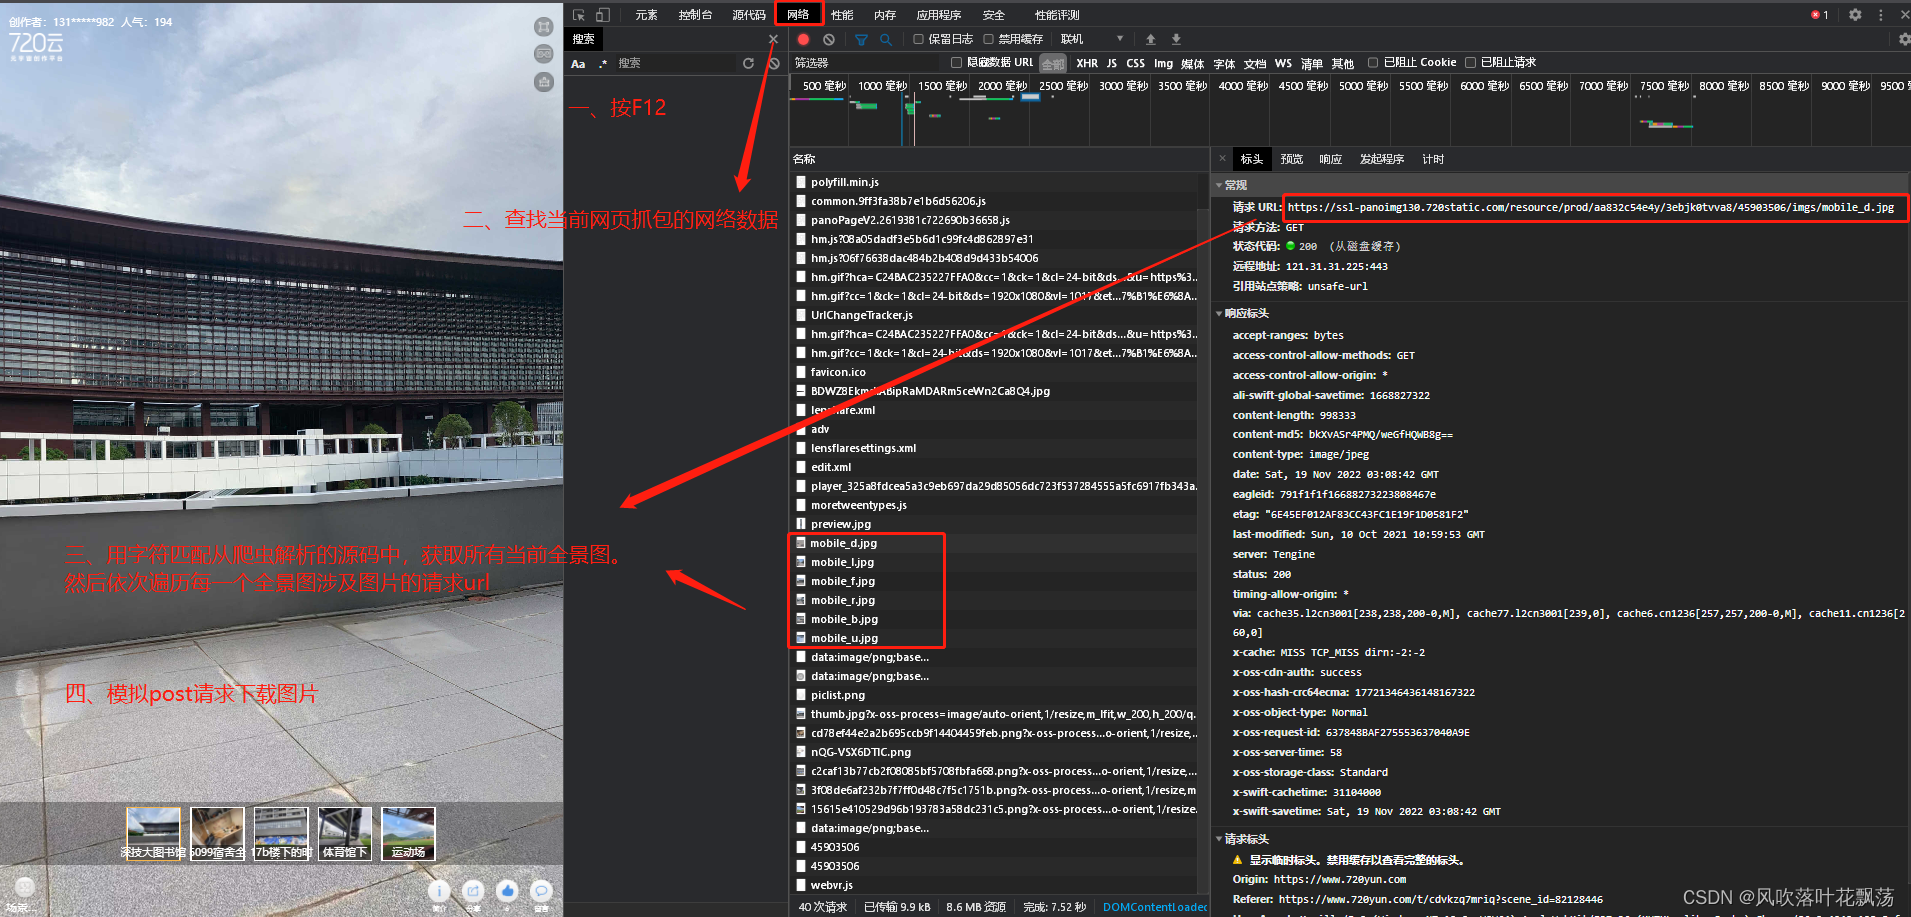This screenshot has width=1911, height=917.
Task: Click the info (简介) button in panorama
Action: [439, 891]
